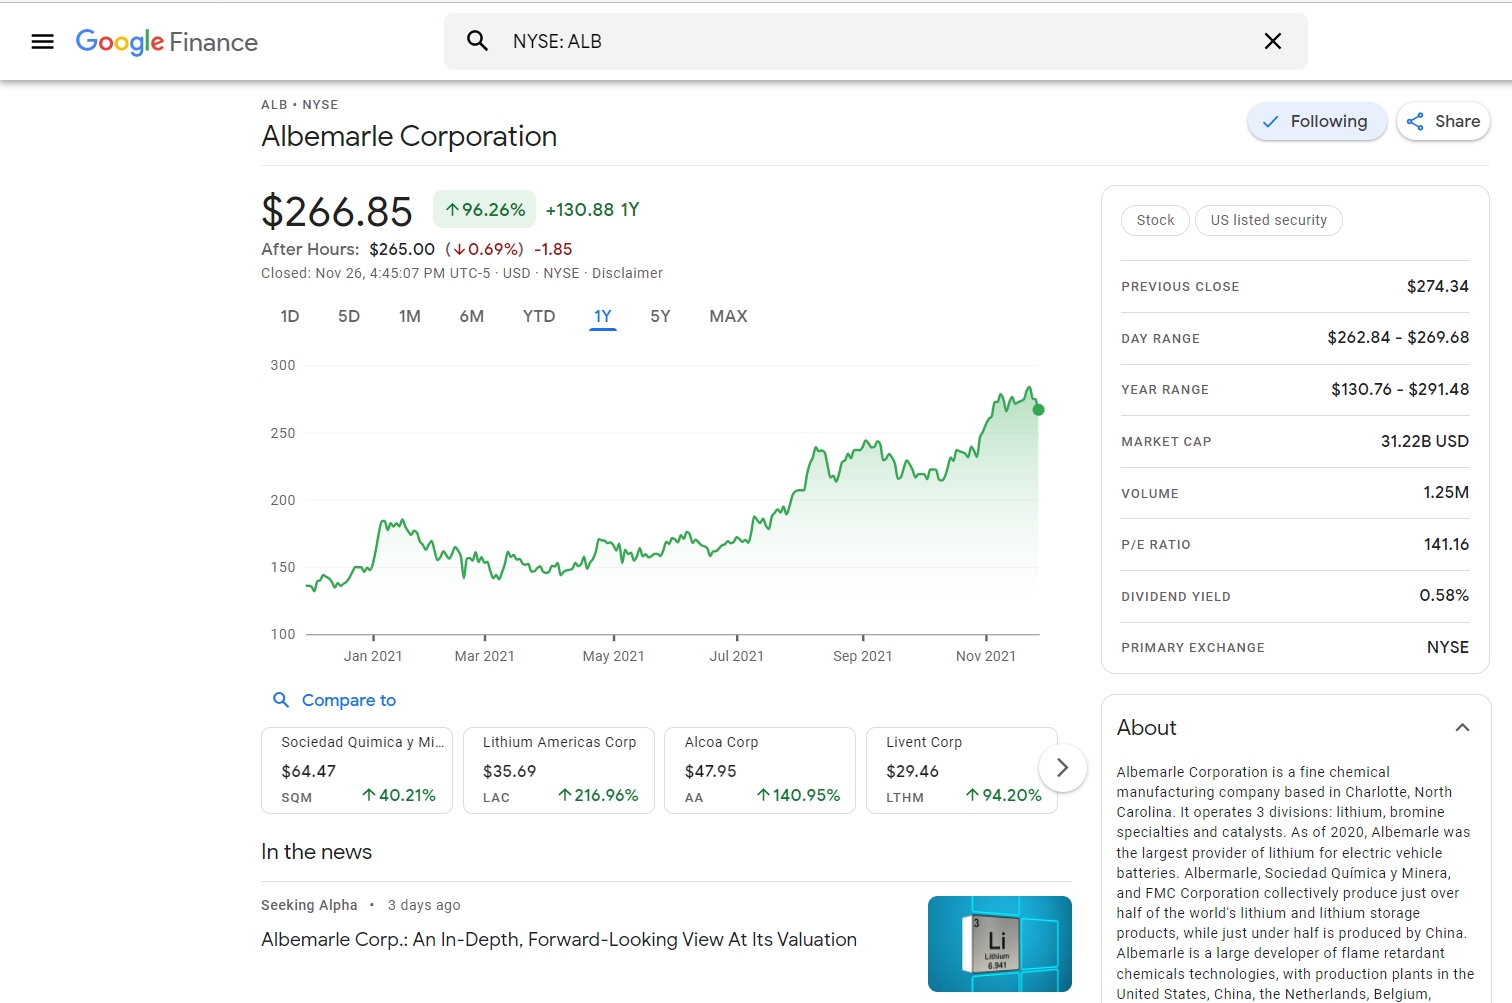This screenshot has height=1003, width=1512.
Task: Click the Seeking Alpha source label
Action: click(309, 905)
